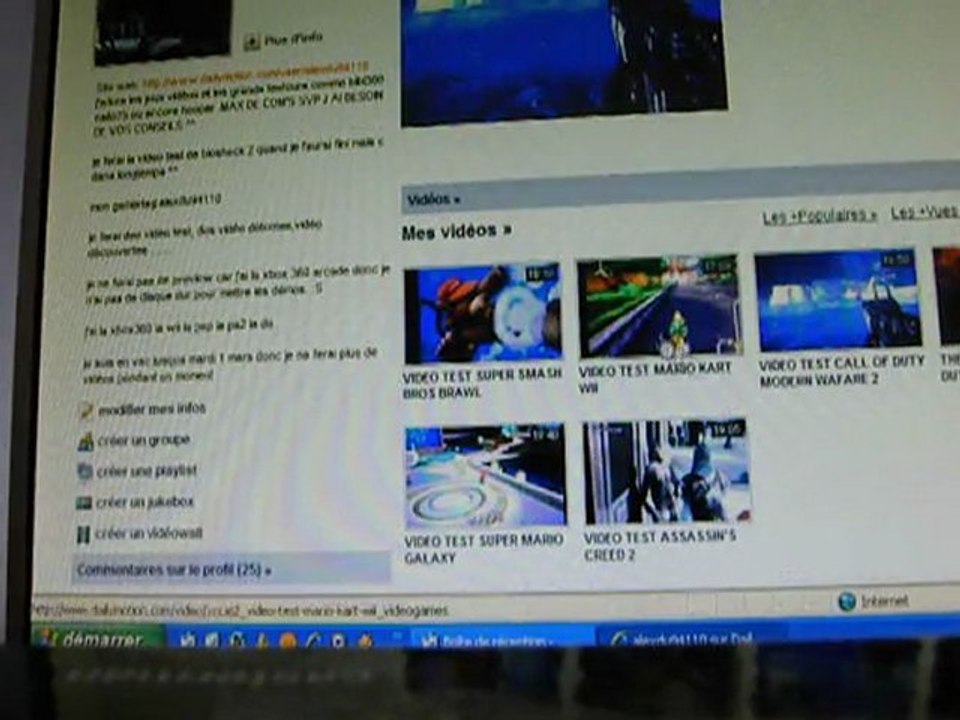Click the 'VIDEO TEST SUPER SMASH BROS BRAWL' title link
This screenshot has width=960, height=720.
coord(482,384)
